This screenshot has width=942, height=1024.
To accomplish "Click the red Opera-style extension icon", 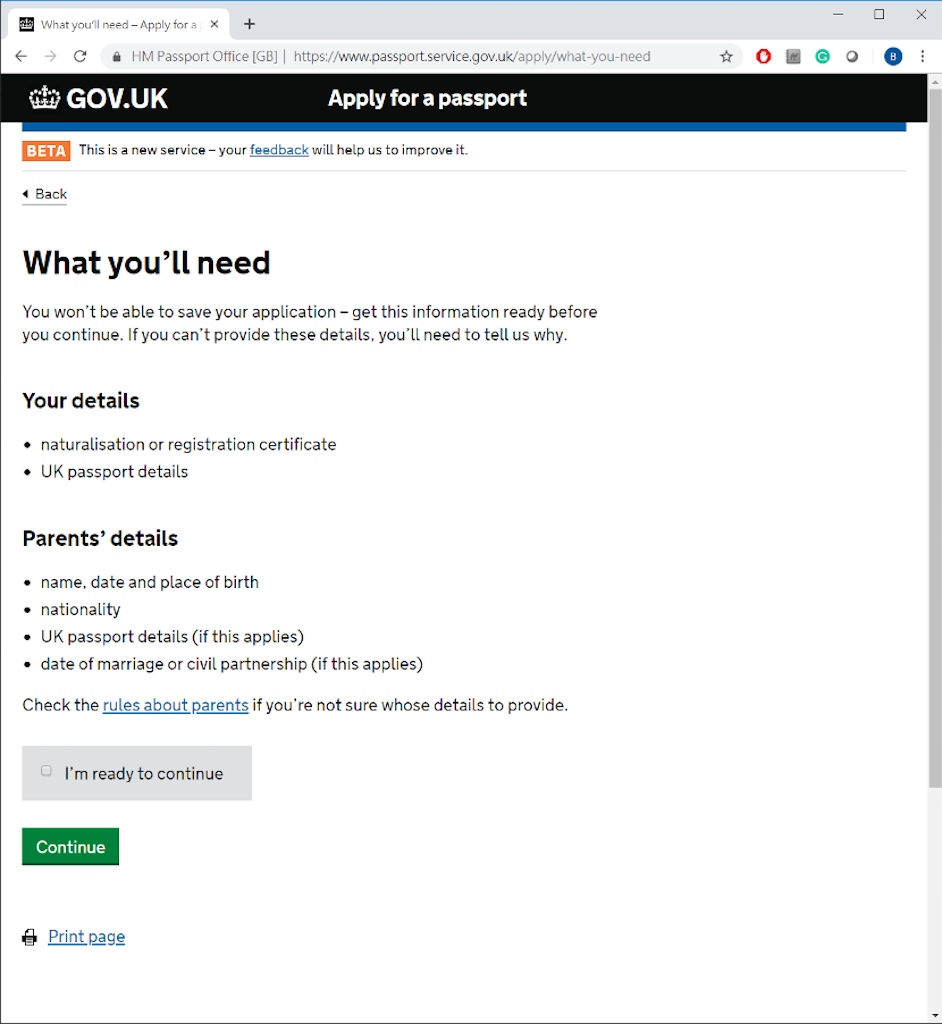I will pos(764,57).
